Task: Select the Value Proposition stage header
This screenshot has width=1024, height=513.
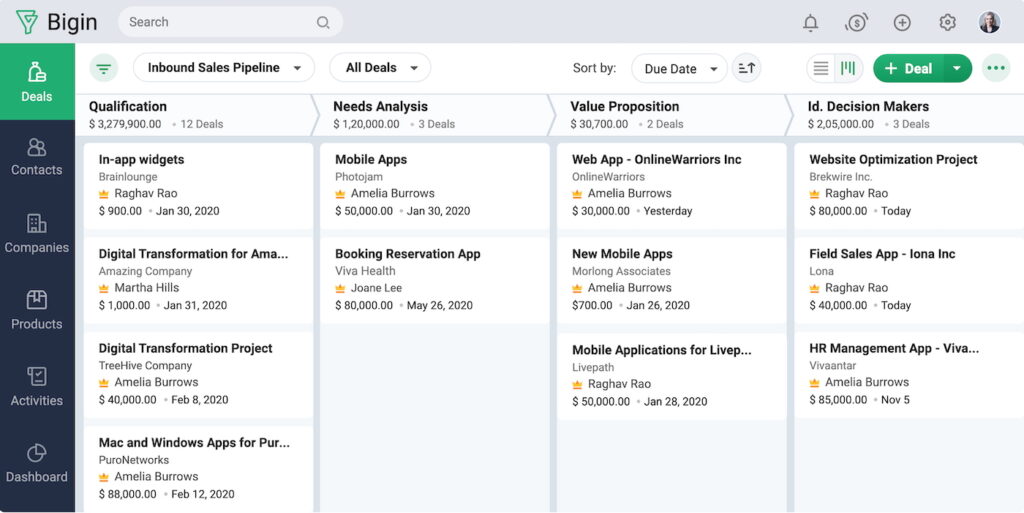Action: 670,114
